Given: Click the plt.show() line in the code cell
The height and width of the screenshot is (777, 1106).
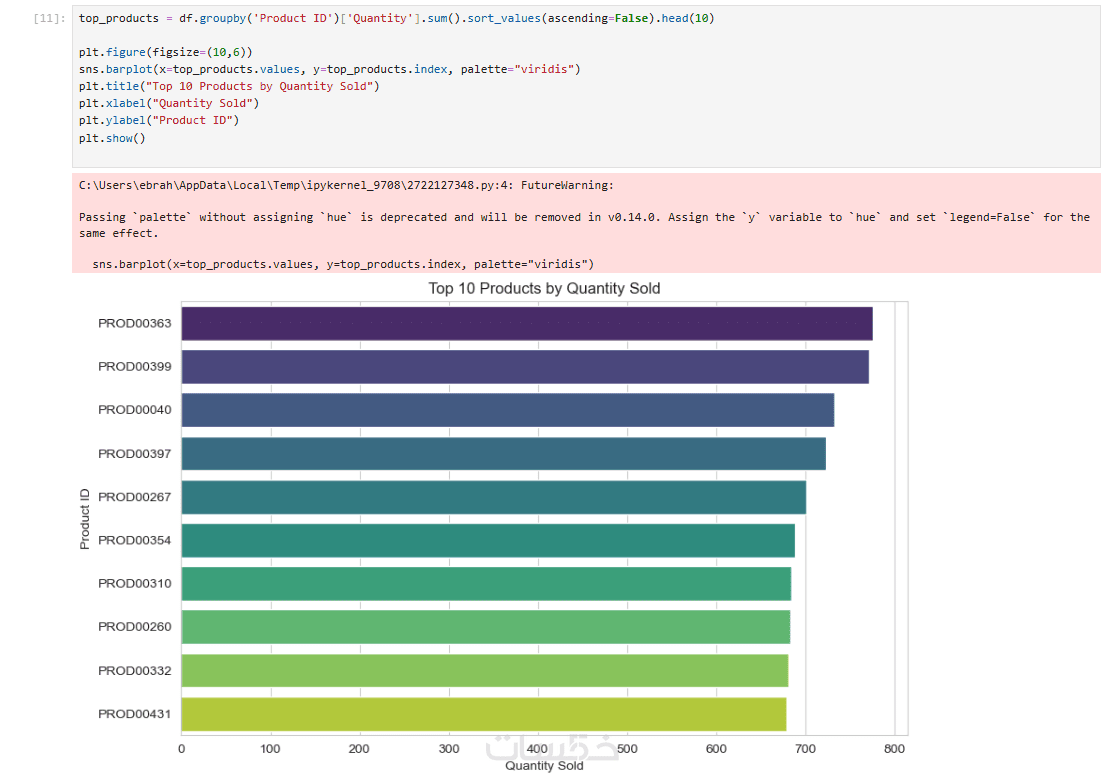Looking at the screenshot, I should click(x=112, y=137).
